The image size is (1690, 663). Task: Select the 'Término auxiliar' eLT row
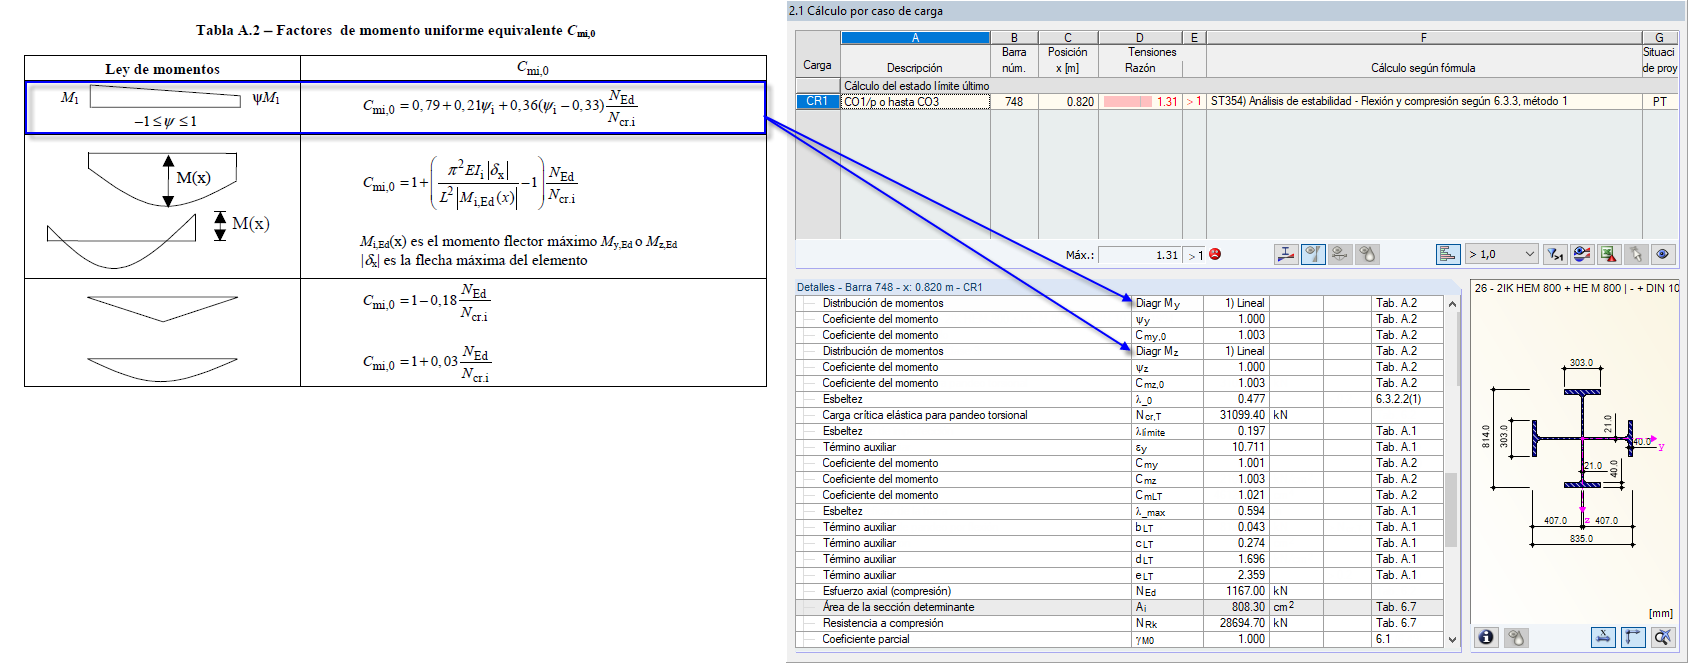(x=1120, y=575)
